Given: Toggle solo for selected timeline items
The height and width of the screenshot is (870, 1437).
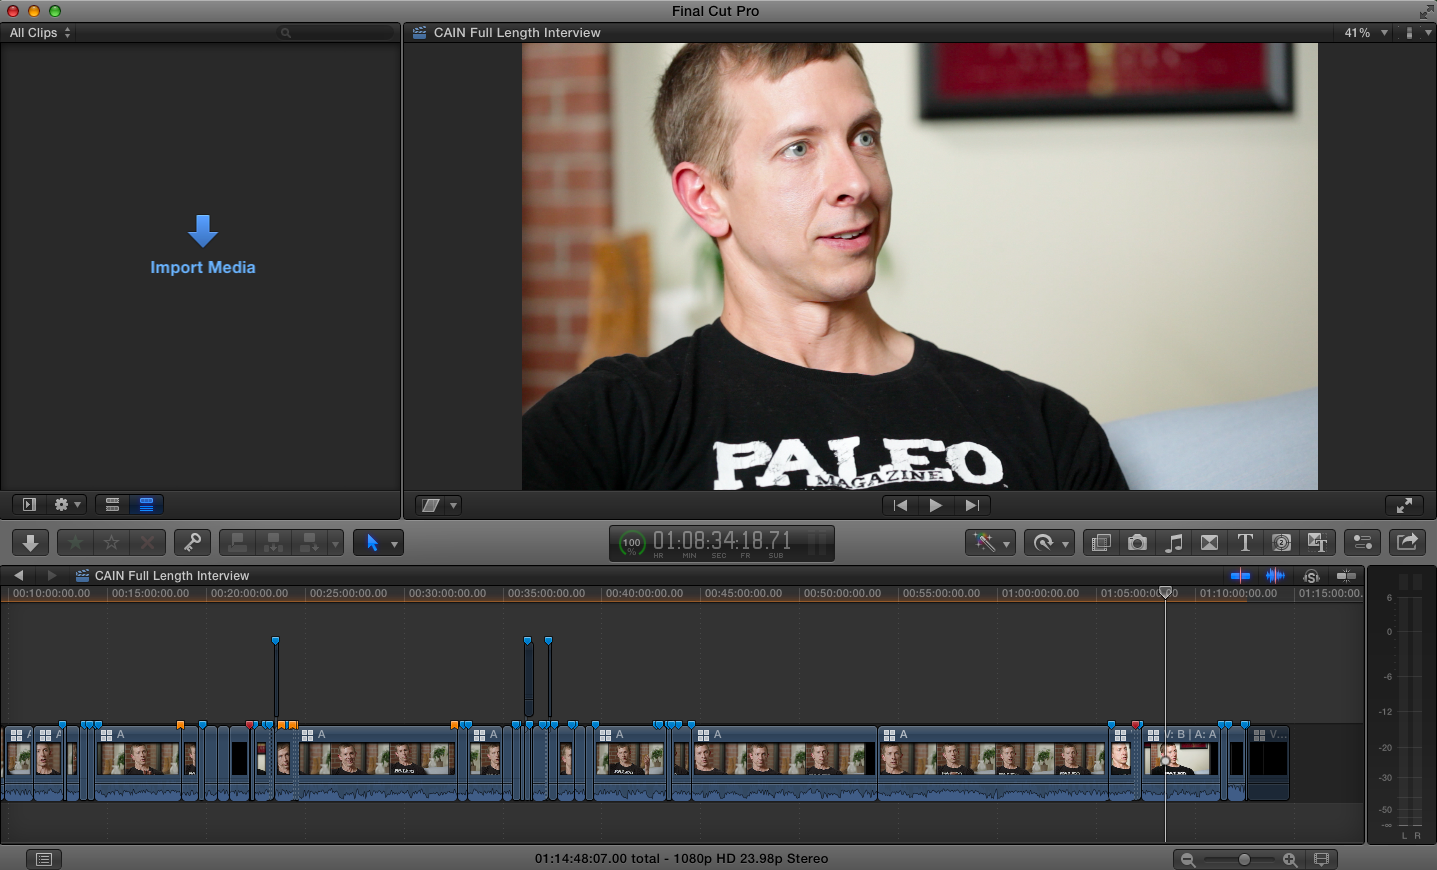Looking at the screenshot, I should click(x=1311, y=575).
